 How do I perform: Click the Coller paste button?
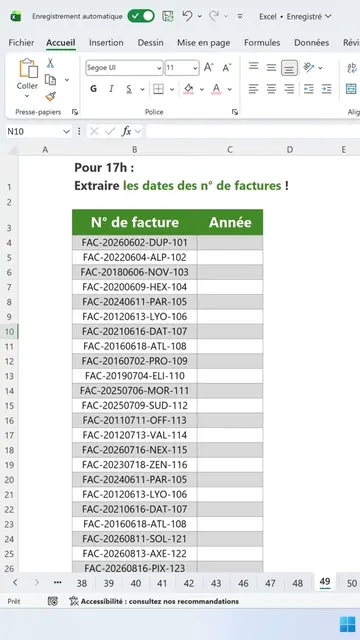tap(27, 78)
